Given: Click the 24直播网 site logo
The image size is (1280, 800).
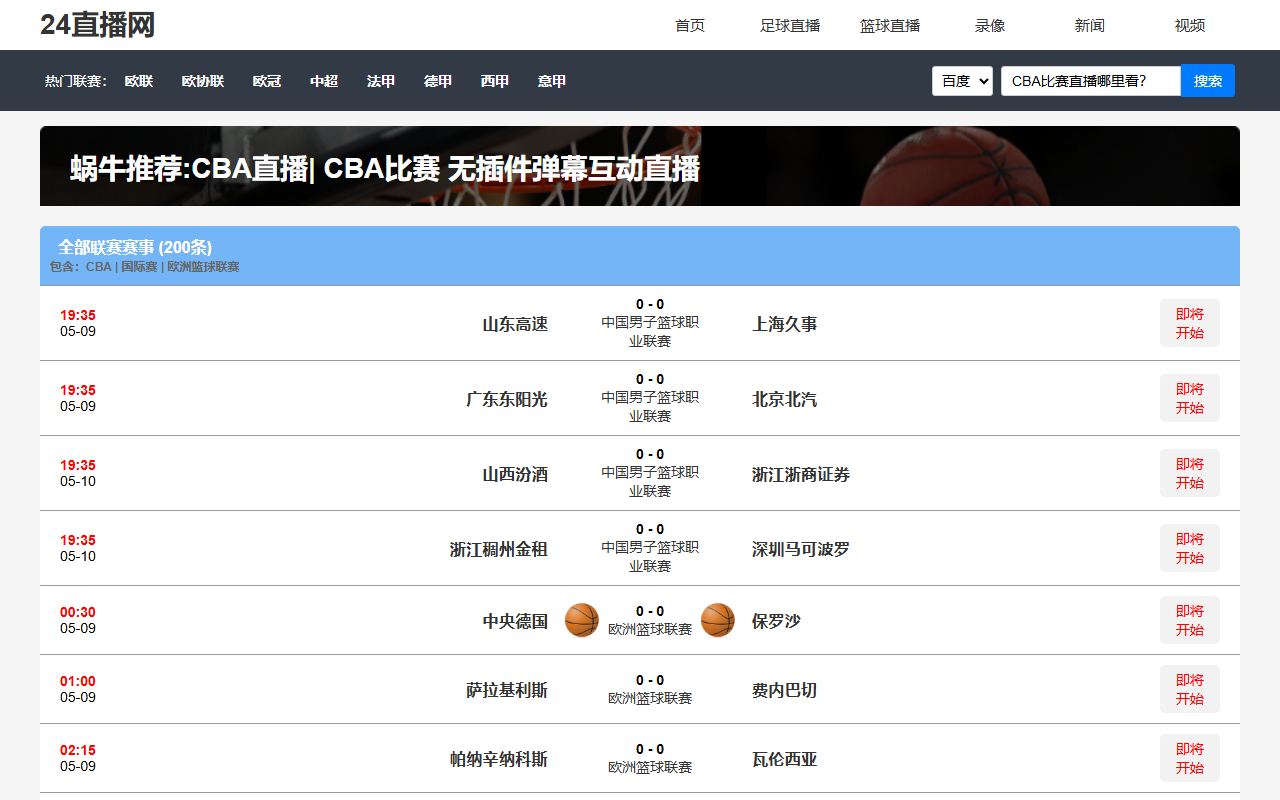Looking at the screenshot, I should pos(97,25).
